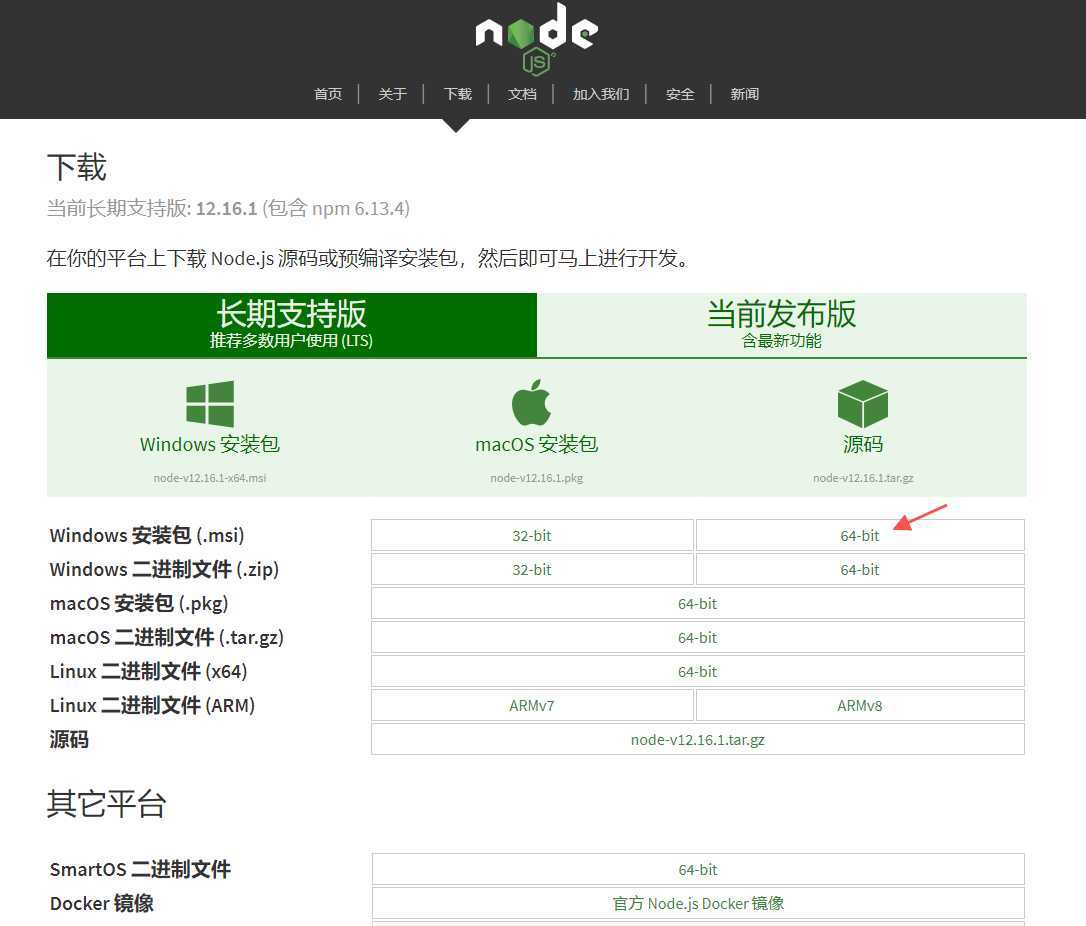Click the 下载 page heading
The height and width of the screenshot is (926, 1086).
coord(77,167)
